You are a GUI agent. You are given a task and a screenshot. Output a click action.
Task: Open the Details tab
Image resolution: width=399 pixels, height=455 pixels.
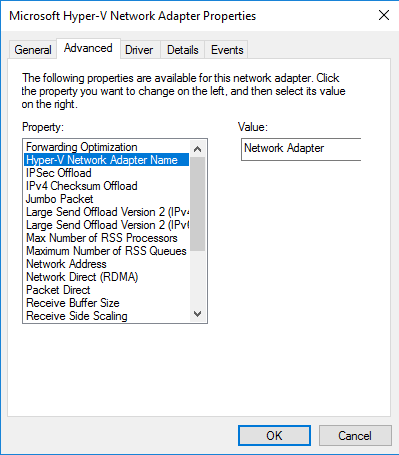(x=183, y=50)
